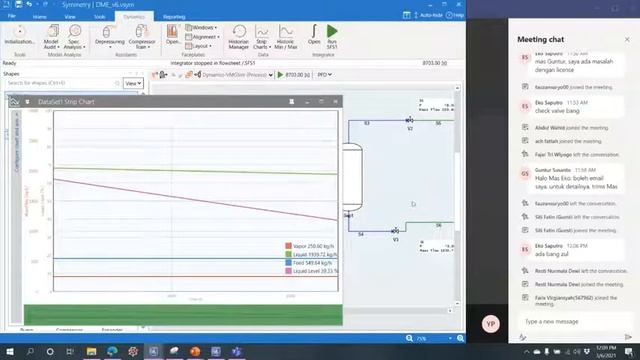Click the Vapor red legend swatch
This screenshot has height=360, width=640.
(289, 246)
